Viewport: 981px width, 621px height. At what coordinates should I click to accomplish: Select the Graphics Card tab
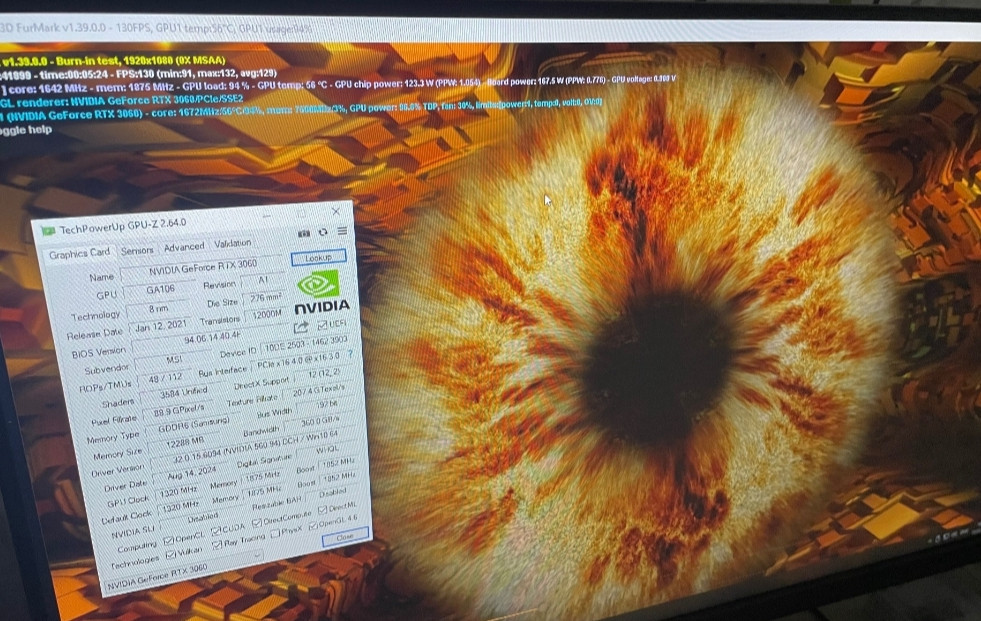80,254
